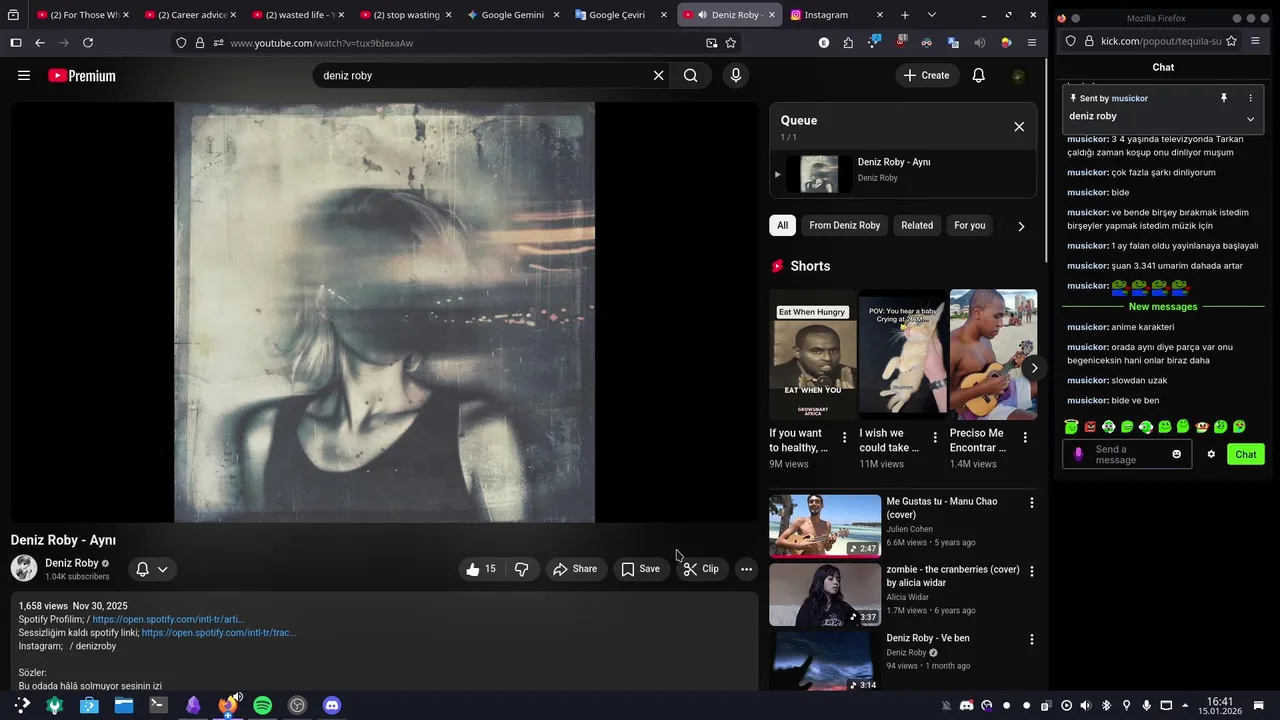Image resolution: width=1280 pixels, height=720 pixels.
Task: Open options for 'Preciso Me Encontrar' short
Action: (1025, 438)
